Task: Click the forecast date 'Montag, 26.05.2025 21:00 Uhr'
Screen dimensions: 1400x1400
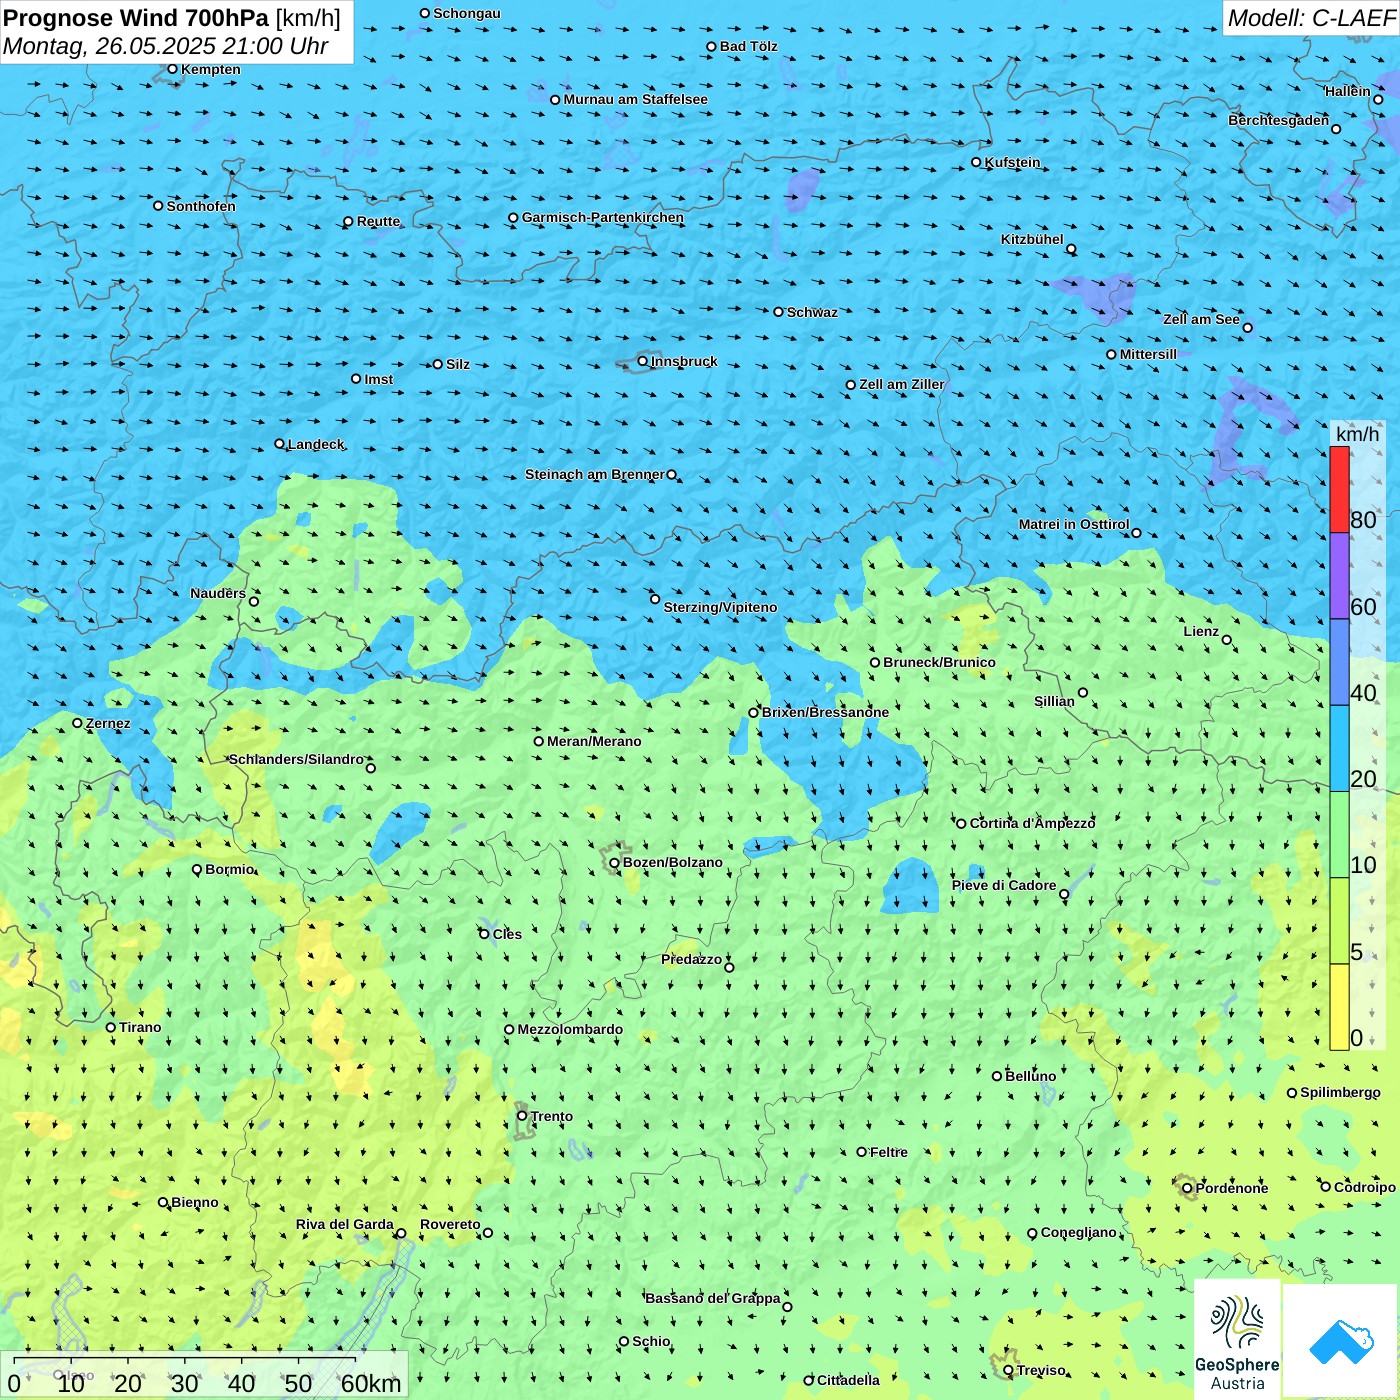Action: (x=166, y=46)
